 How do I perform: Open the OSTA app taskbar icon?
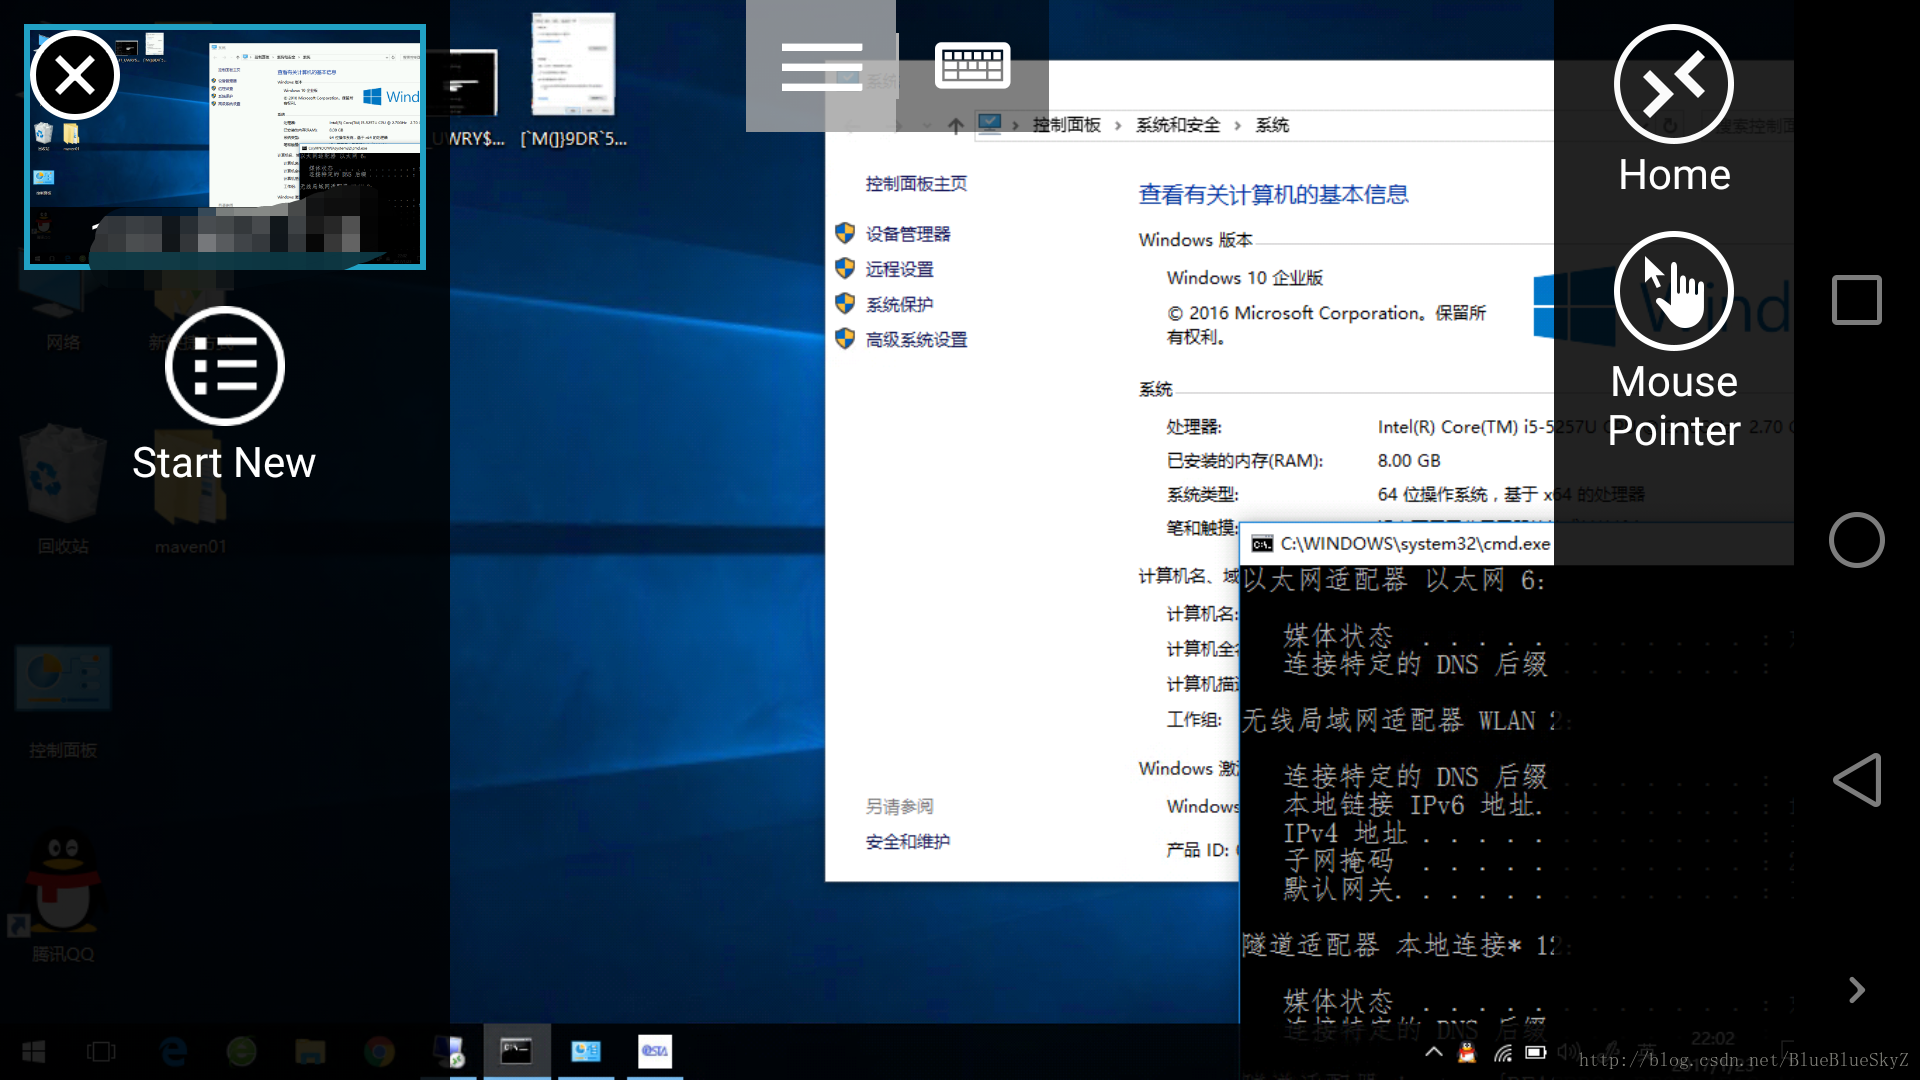655,1051
